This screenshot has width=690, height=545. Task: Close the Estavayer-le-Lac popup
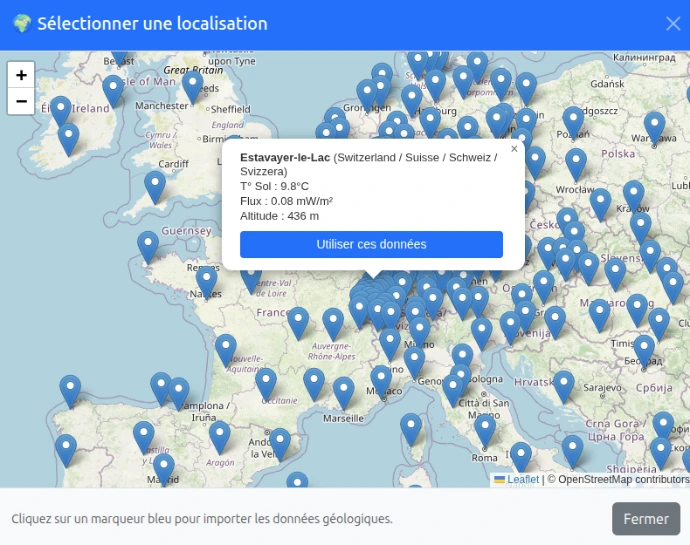point(514,149)
